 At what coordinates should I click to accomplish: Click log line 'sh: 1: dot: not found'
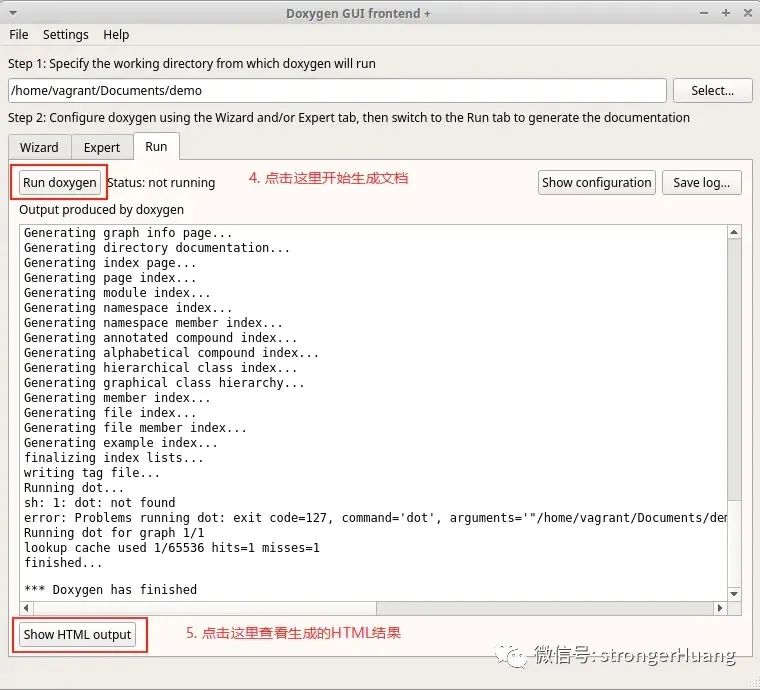pyautogui.click(x=99, y=503)
